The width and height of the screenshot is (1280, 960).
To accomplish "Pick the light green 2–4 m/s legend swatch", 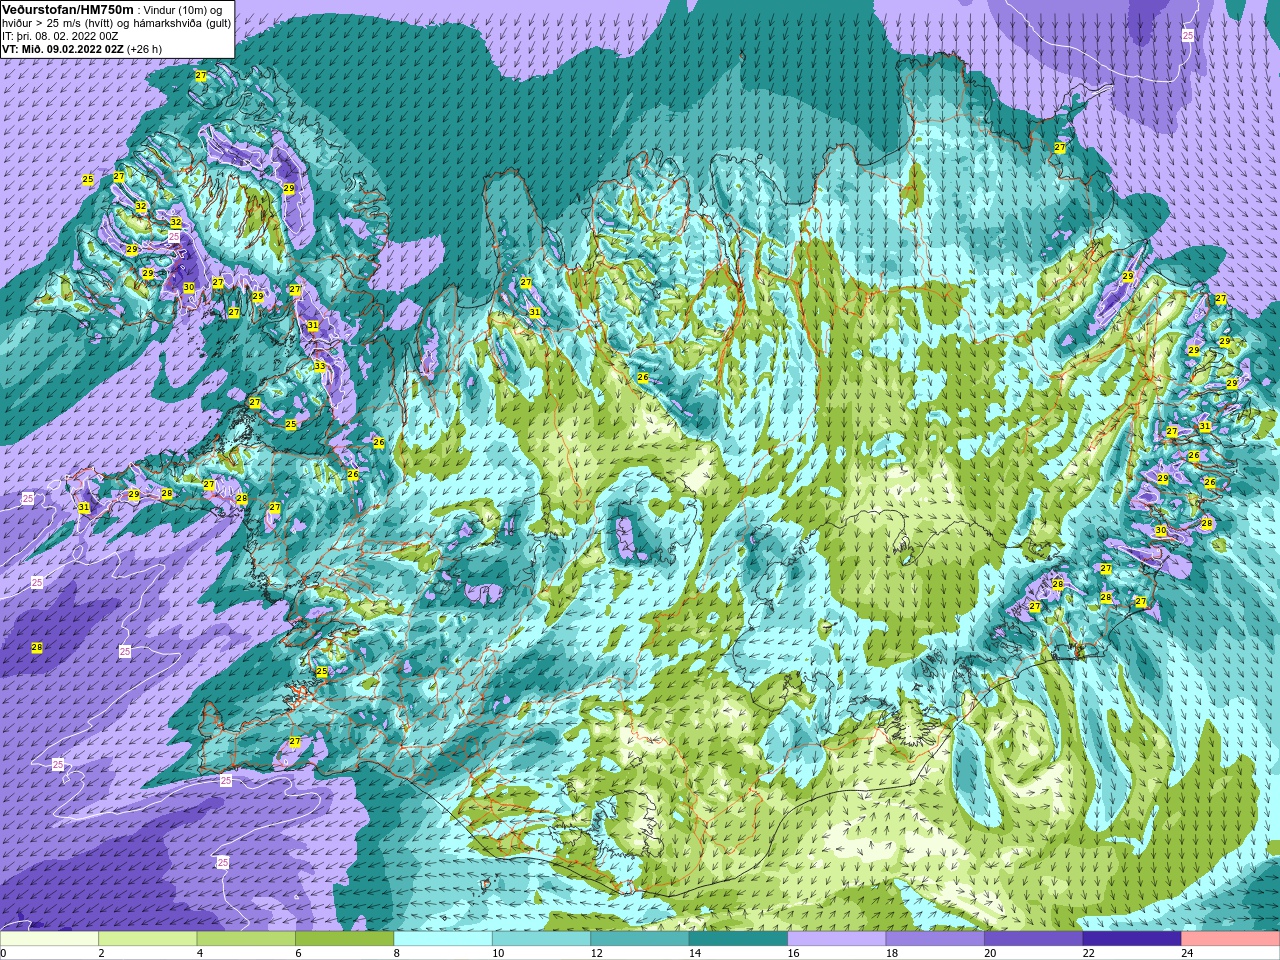I will (148, 939).
